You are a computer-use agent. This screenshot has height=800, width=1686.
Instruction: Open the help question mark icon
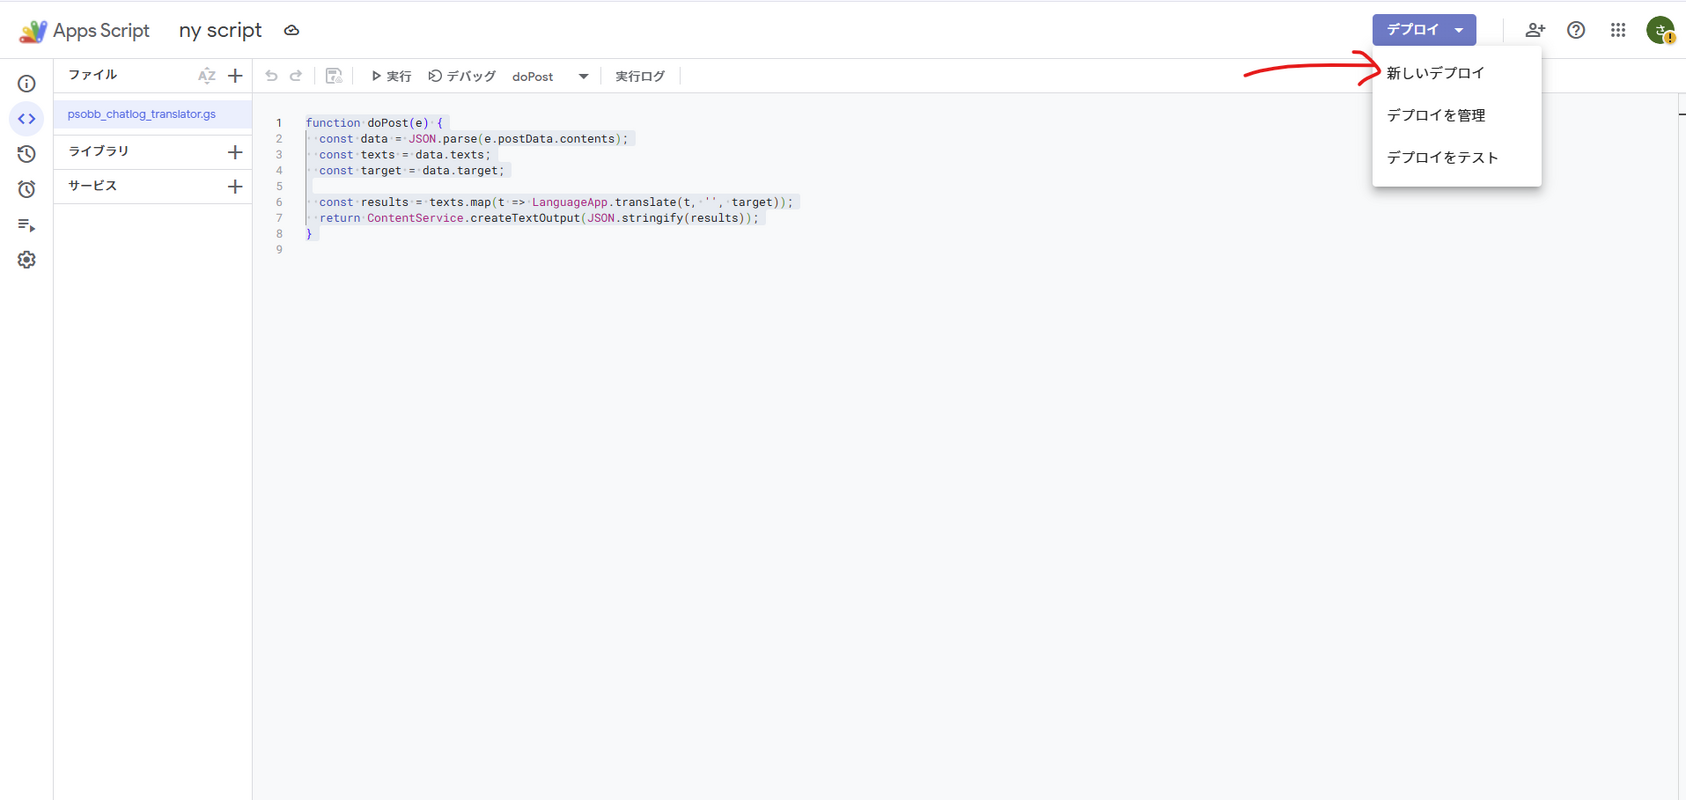[1576, 30]
